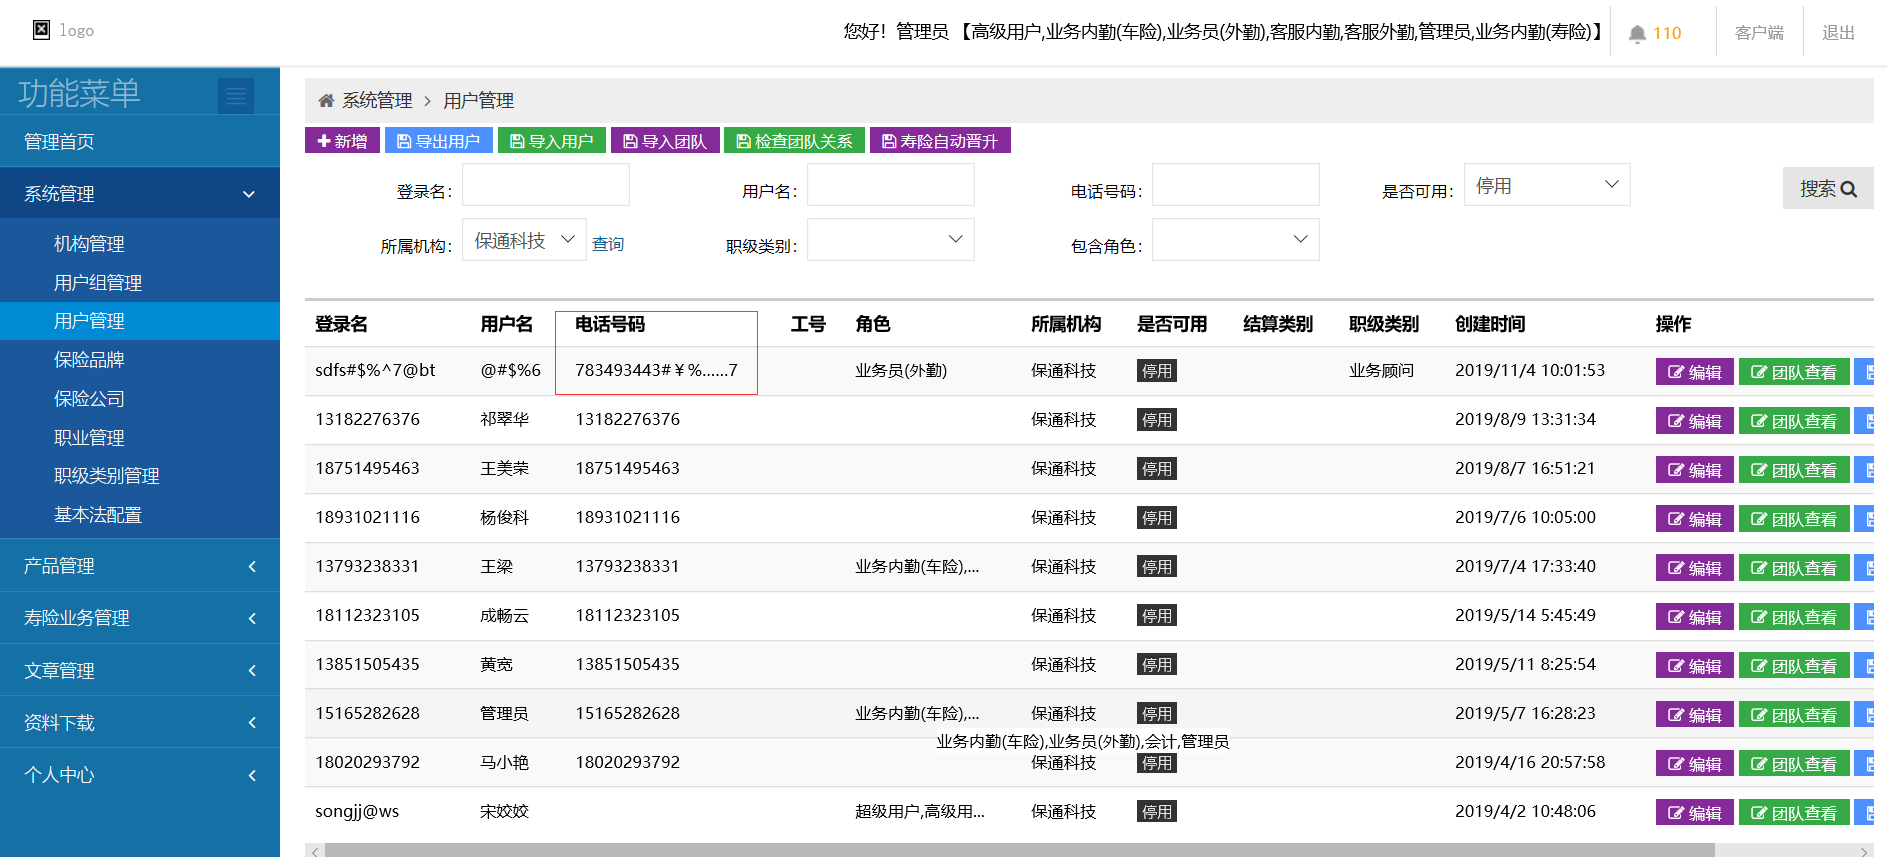Click 寿险自动晋升 button
The image size is (1887, 857).
click(x=939, y=141)
